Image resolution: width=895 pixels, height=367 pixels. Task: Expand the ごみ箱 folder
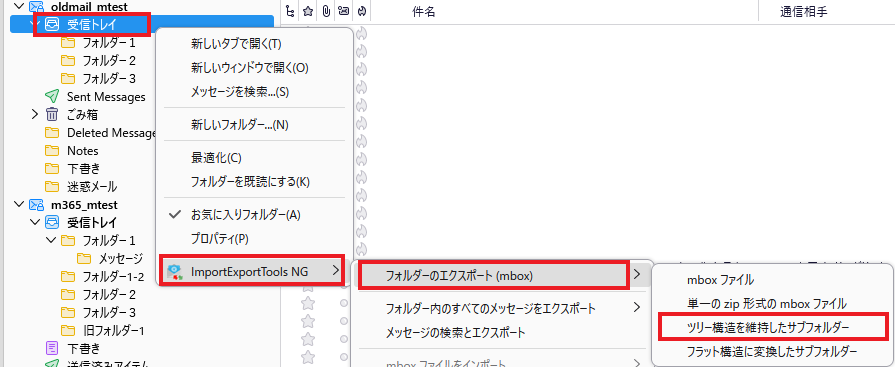[35, 115]
